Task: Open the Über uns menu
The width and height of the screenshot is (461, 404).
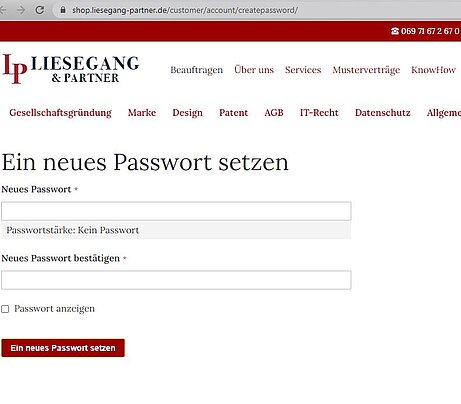Action: pos(254,69)
